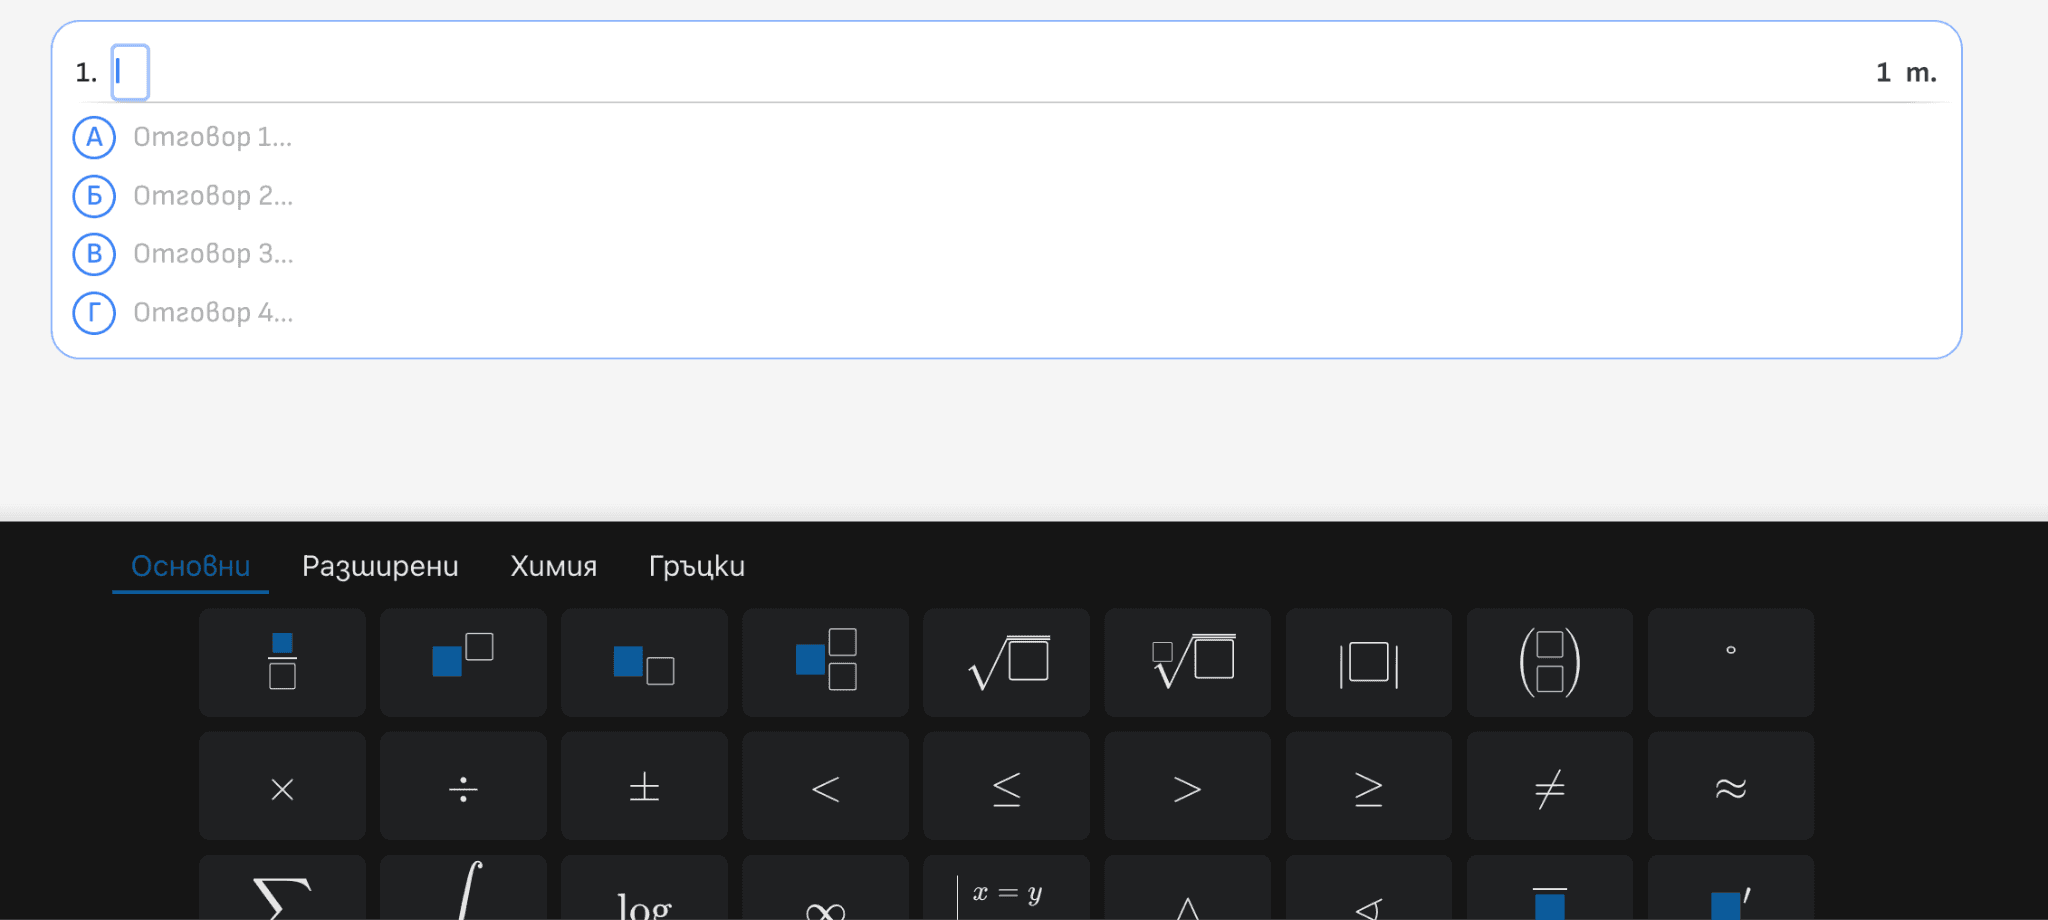
Task: Insert the x = y system template
Action: 1006,888
